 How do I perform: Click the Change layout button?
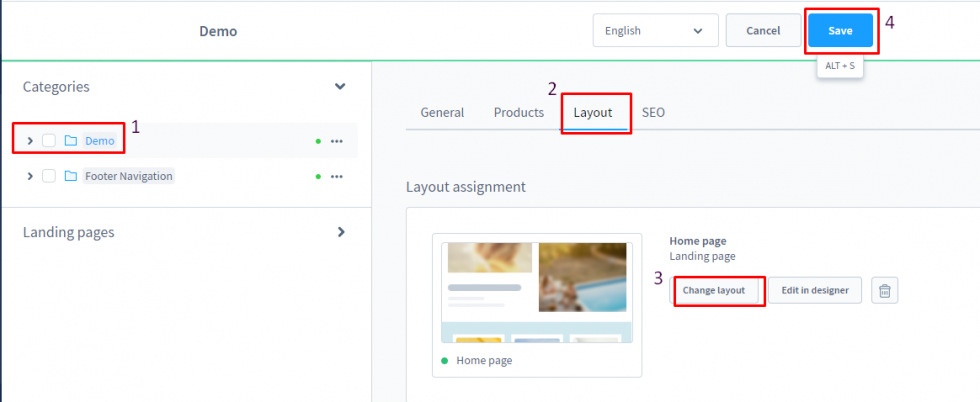pyautogui.click(x=714, y=291)
